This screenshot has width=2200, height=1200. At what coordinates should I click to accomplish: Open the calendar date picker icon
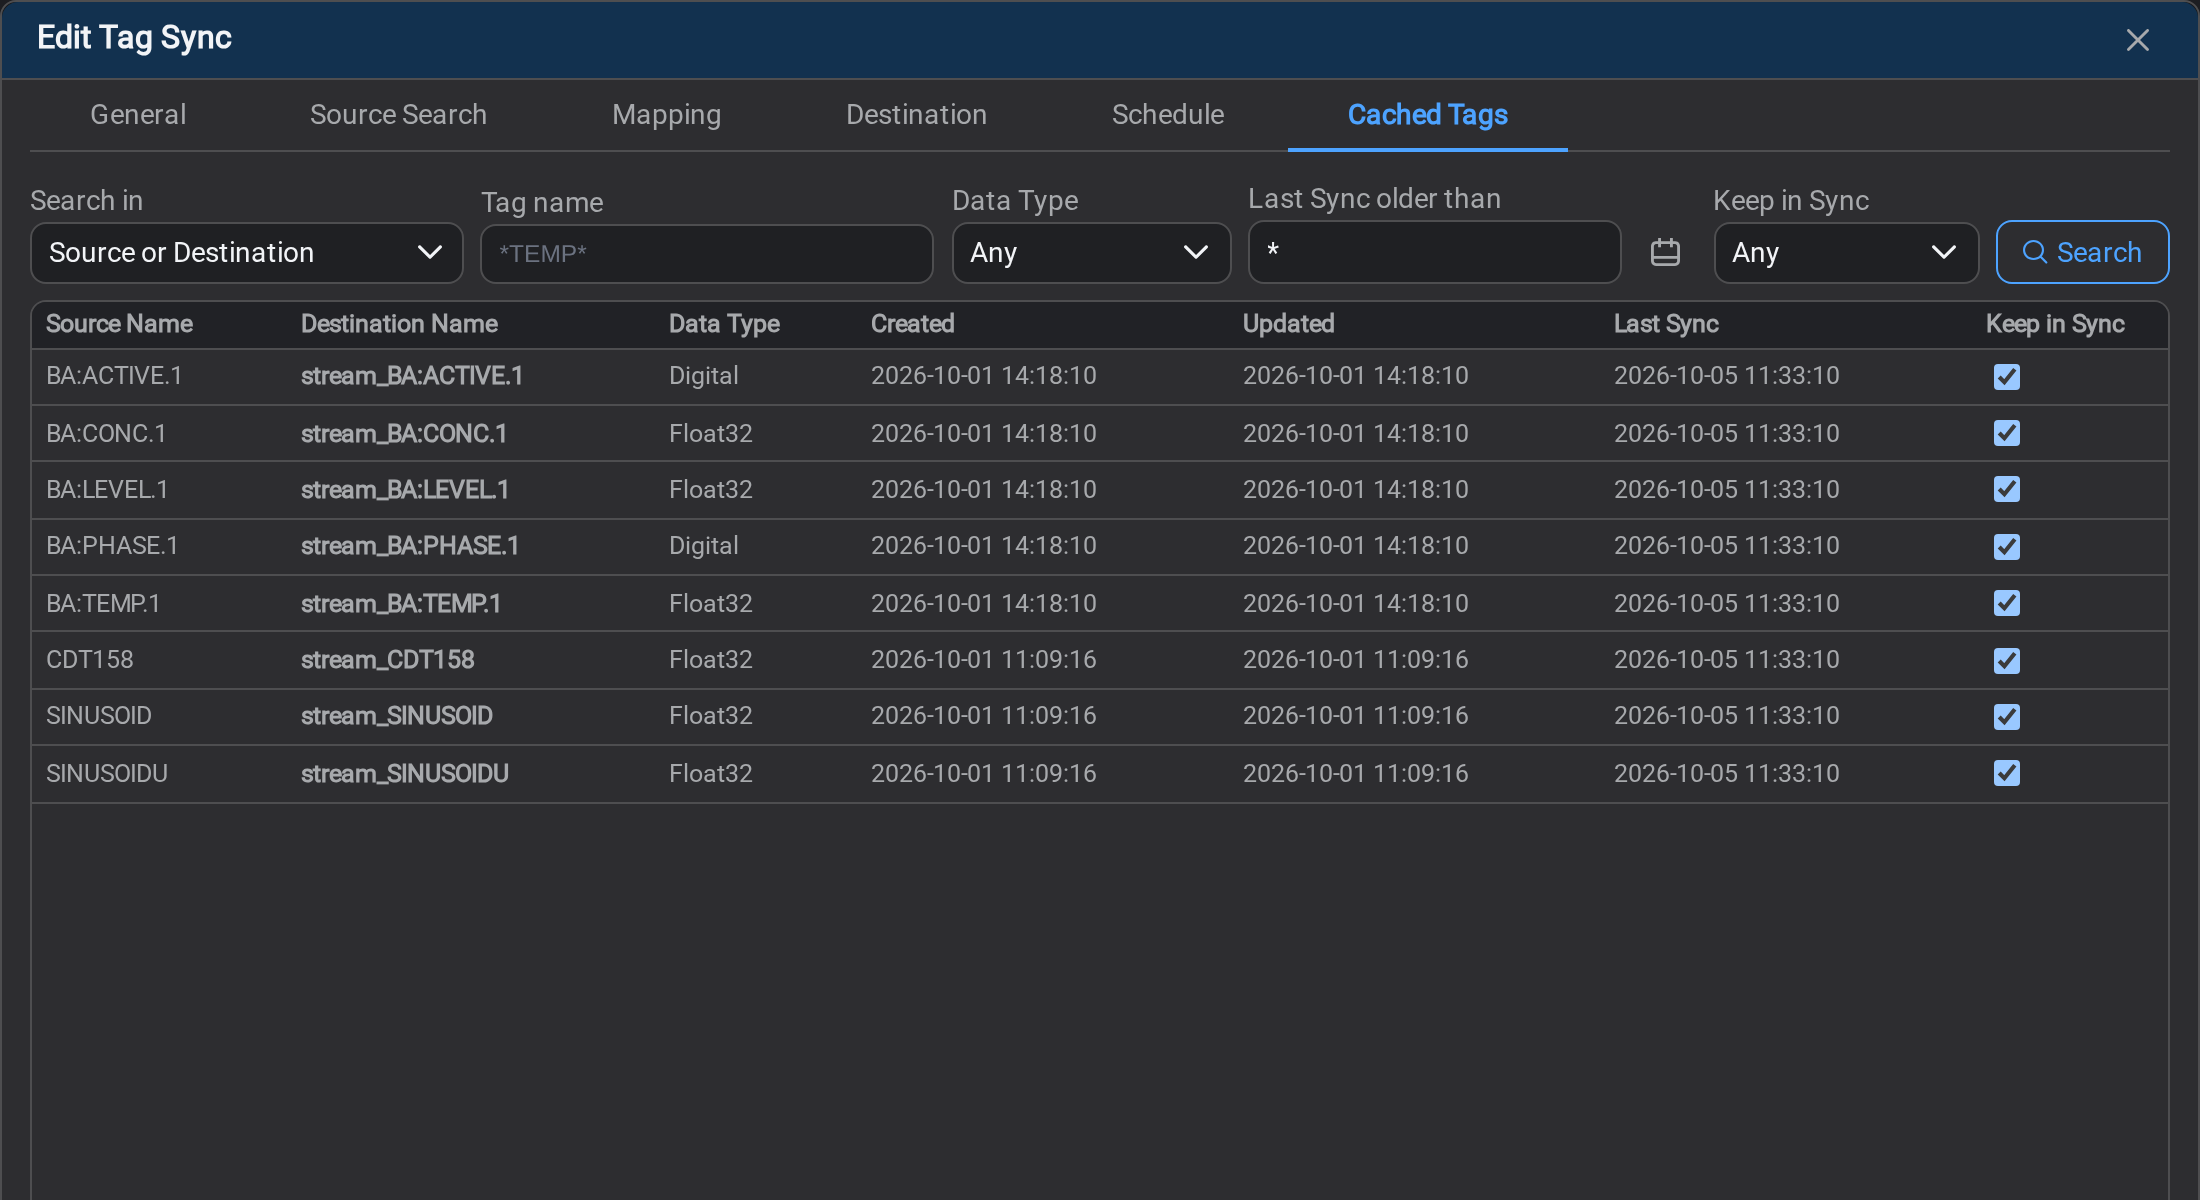[1665, 252]
